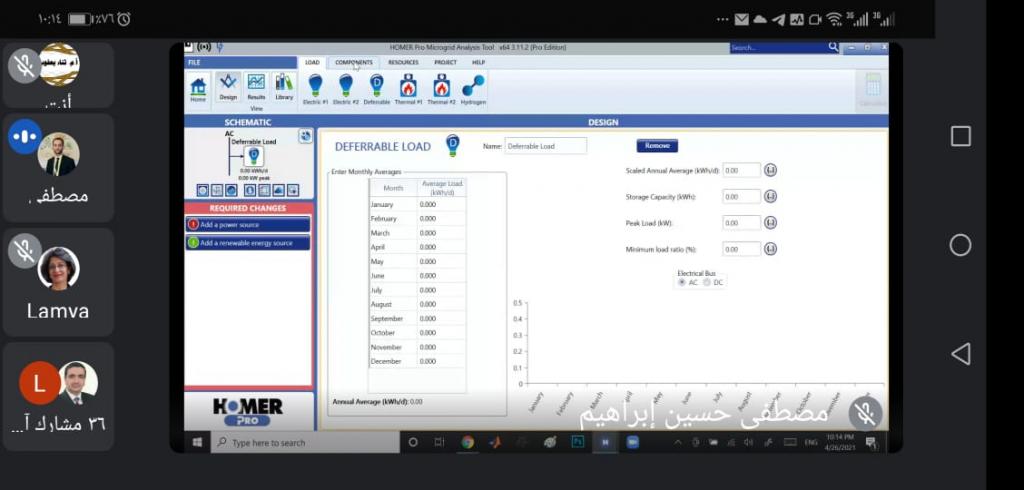Open sensitivity values for Peak Load
1024x490 pixels.
[x=770, y=223]
